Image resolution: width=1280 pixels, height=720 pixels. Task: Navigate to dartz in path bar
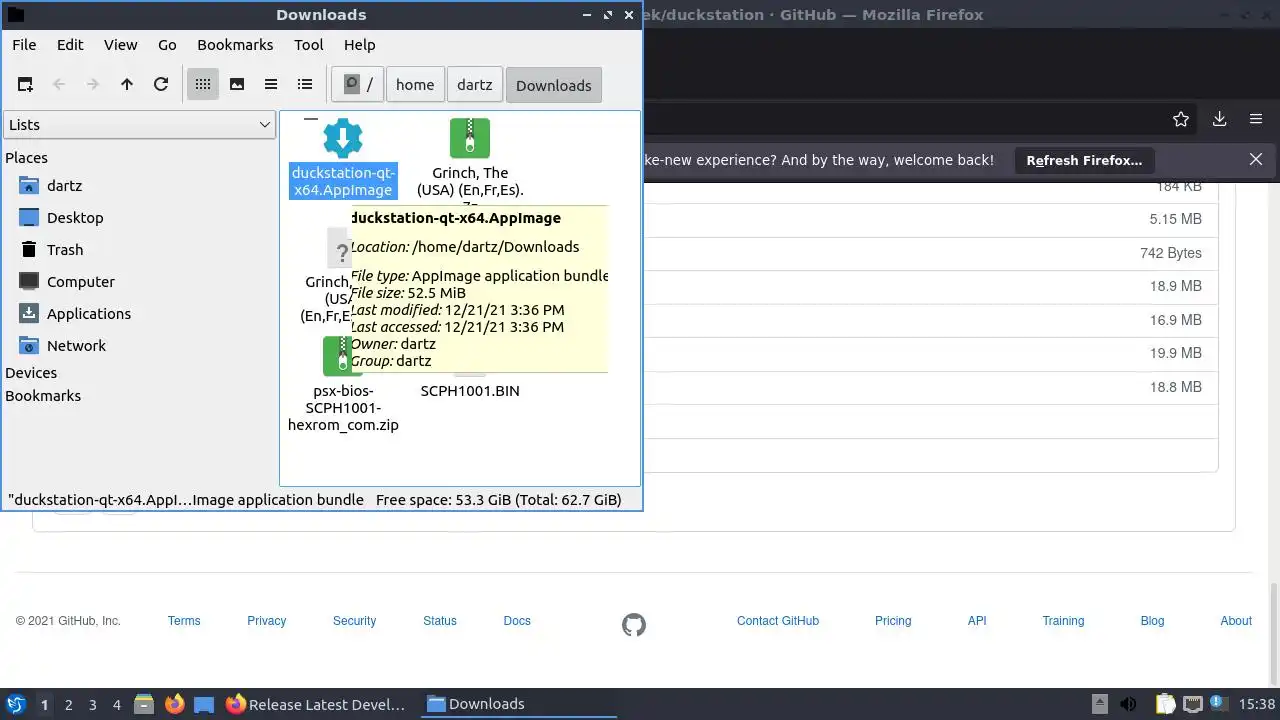(x=475, y=85)
